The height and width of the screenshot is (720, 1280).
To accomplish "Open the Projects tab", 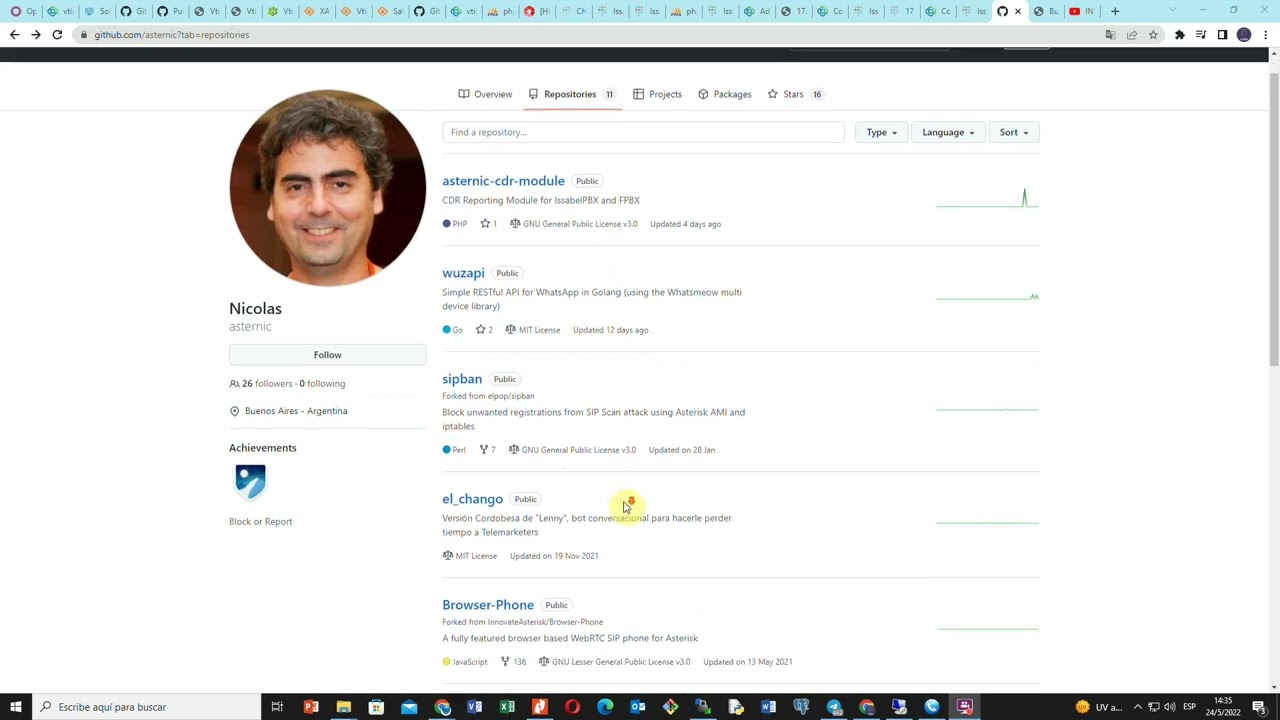I will pyautogui.click(x=657, y=94).
